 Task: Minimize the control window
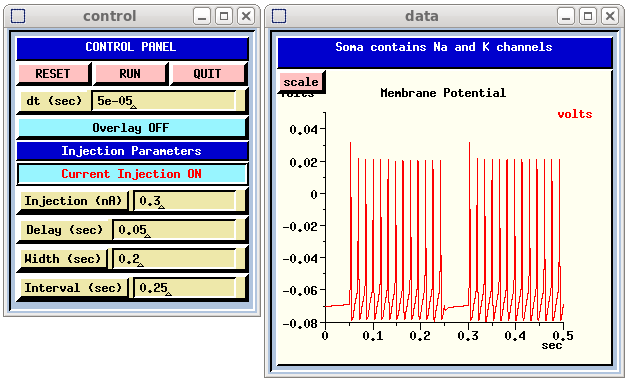tap(202, 16)
